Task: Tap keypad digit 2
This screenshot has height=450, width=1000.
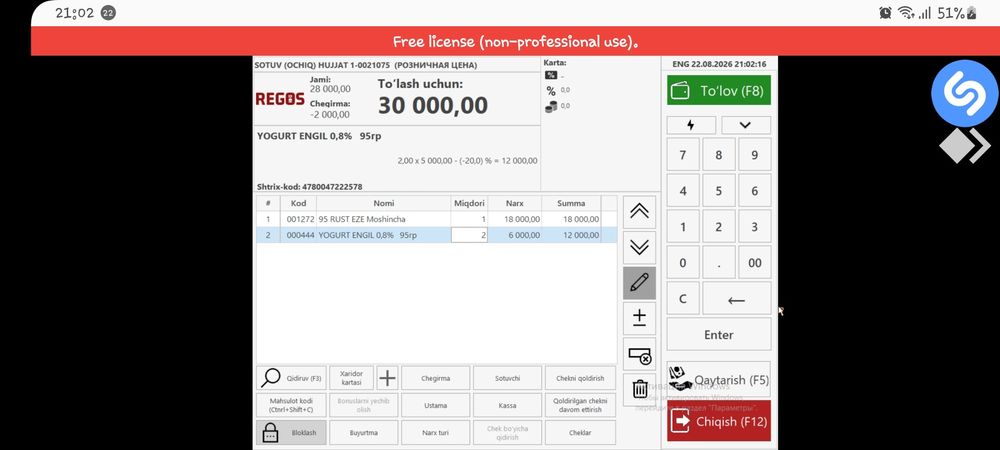Action: tap(719, 227)
